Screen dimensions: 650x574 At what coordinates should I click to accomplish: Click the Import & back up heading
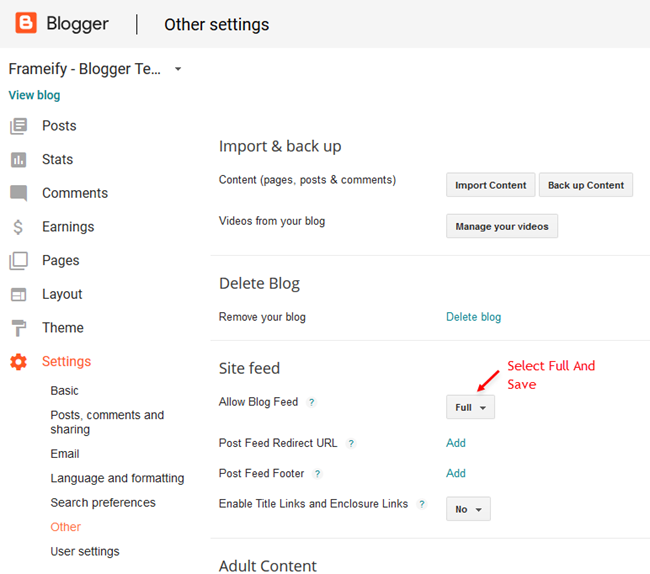point(280,147)
